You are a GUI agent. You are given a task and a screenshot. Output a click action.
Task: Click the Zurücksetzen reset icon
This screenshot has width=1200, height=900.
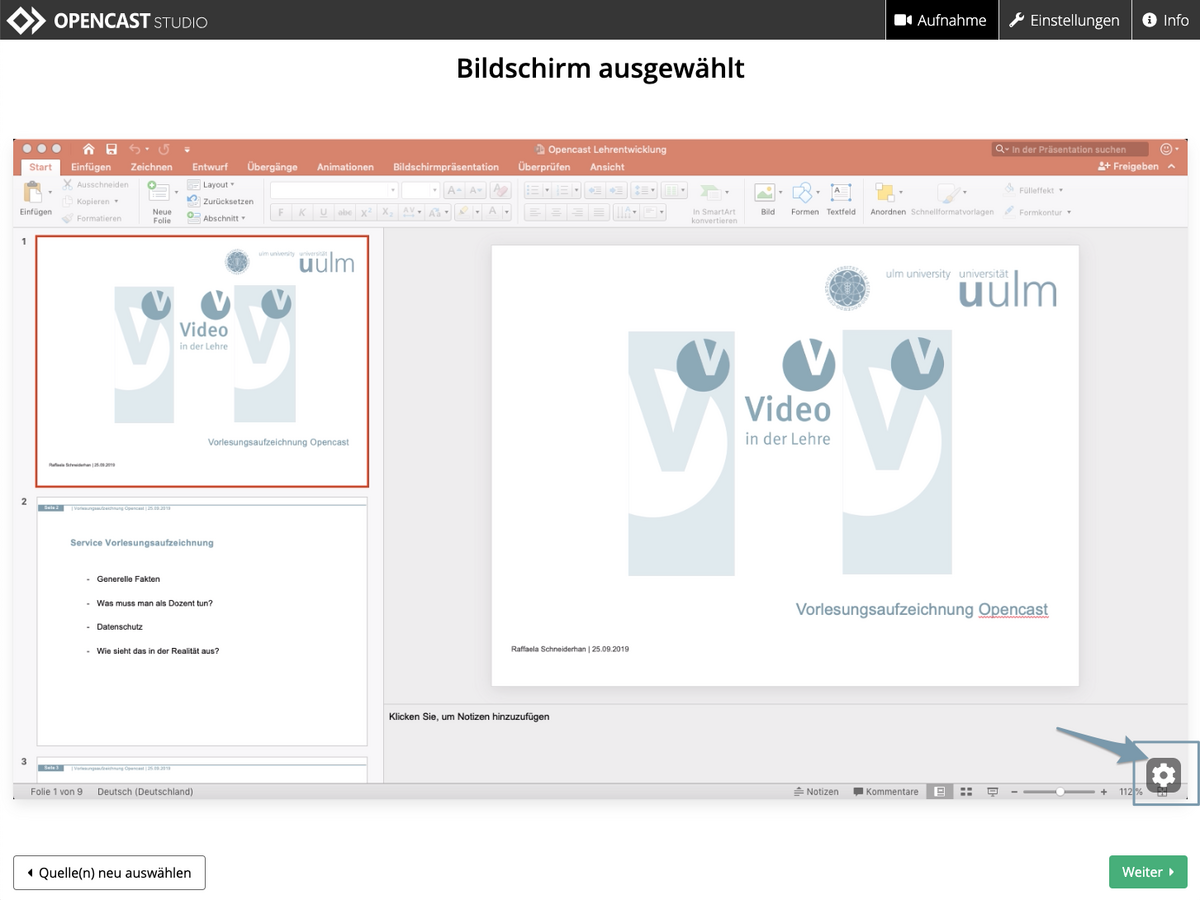tap(194, 201)
